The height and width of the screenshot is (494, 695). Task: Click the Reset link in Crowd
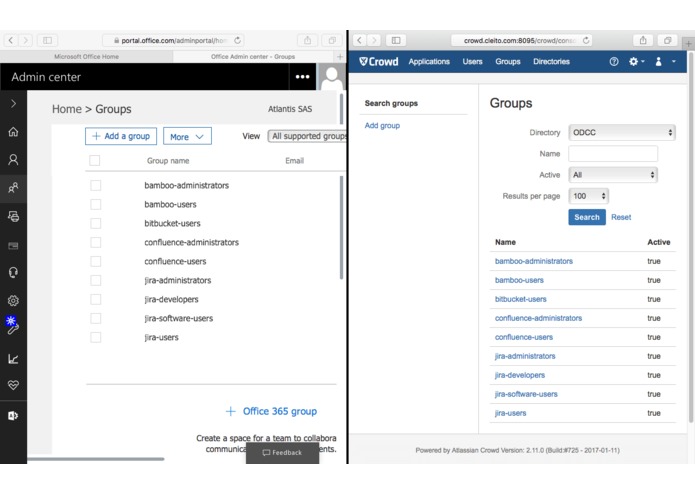(x=621, y=217)
